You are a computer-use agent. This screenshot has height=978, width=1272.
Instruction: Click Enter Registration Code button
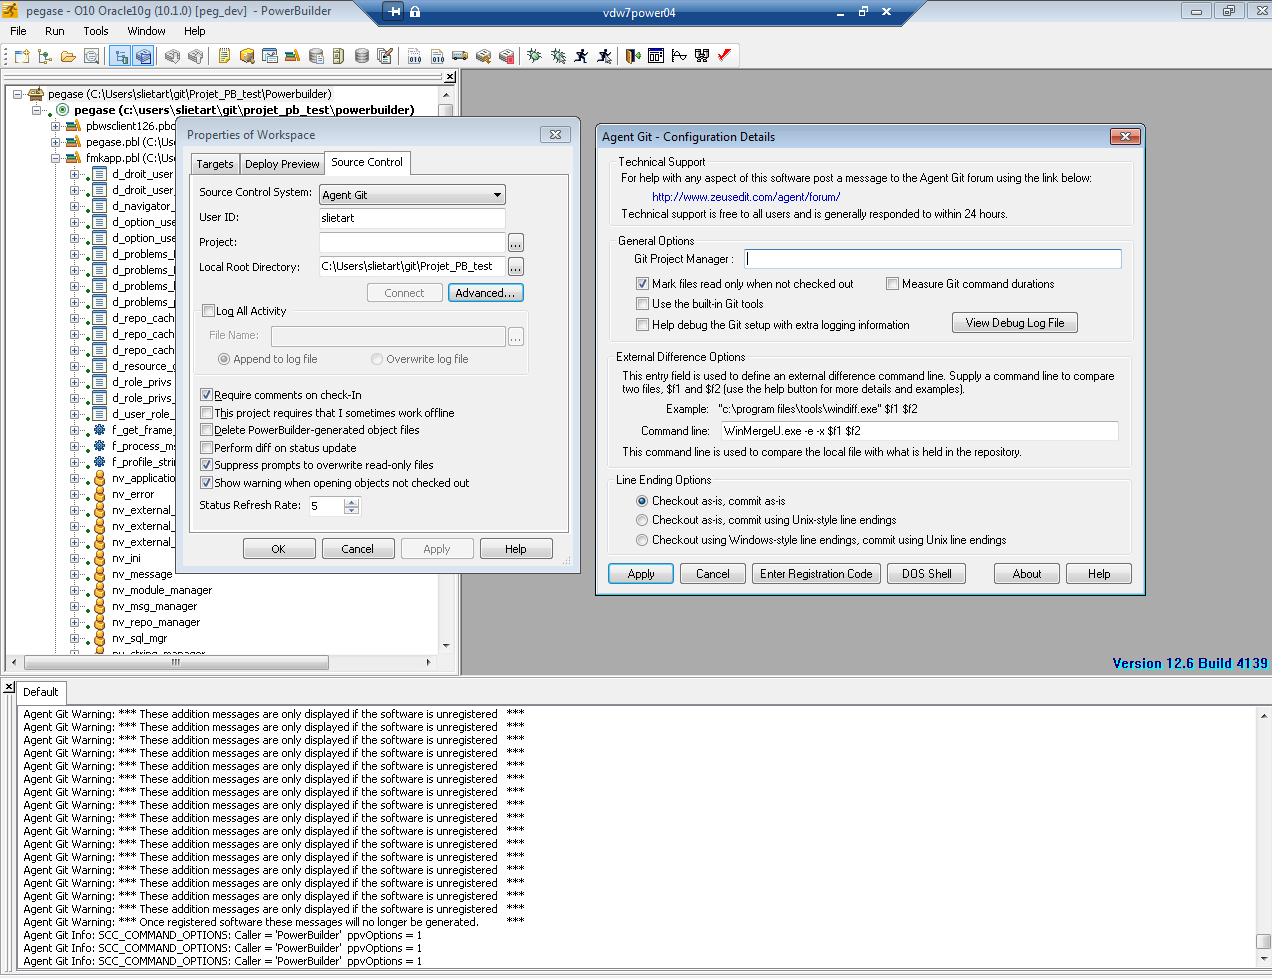[816, 574]
